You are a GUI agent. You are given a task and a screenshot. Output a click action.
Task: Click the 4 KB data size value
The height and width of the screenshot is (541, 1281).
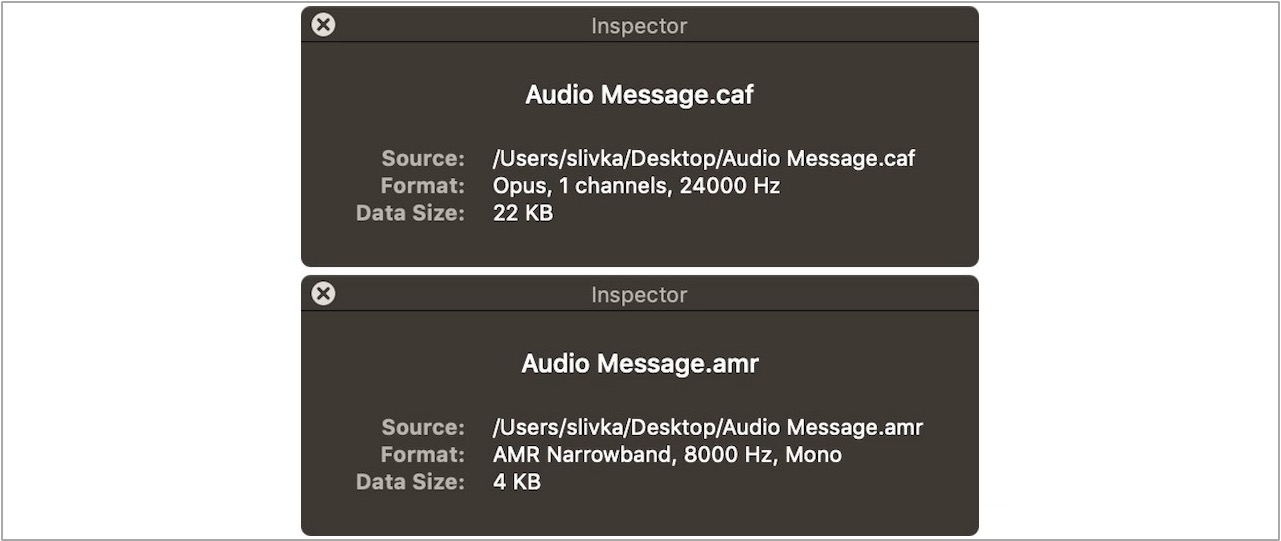point(517,482)
